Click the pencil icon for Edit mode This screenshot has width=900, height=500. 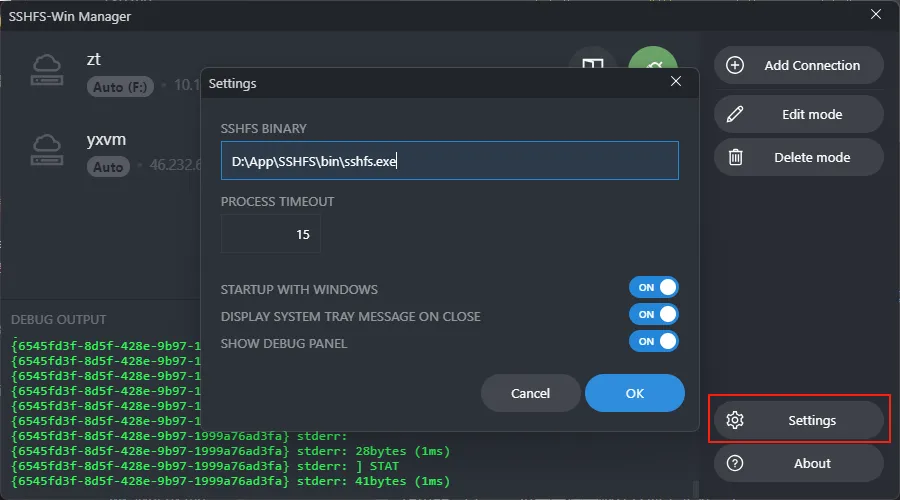coord(735,114)
